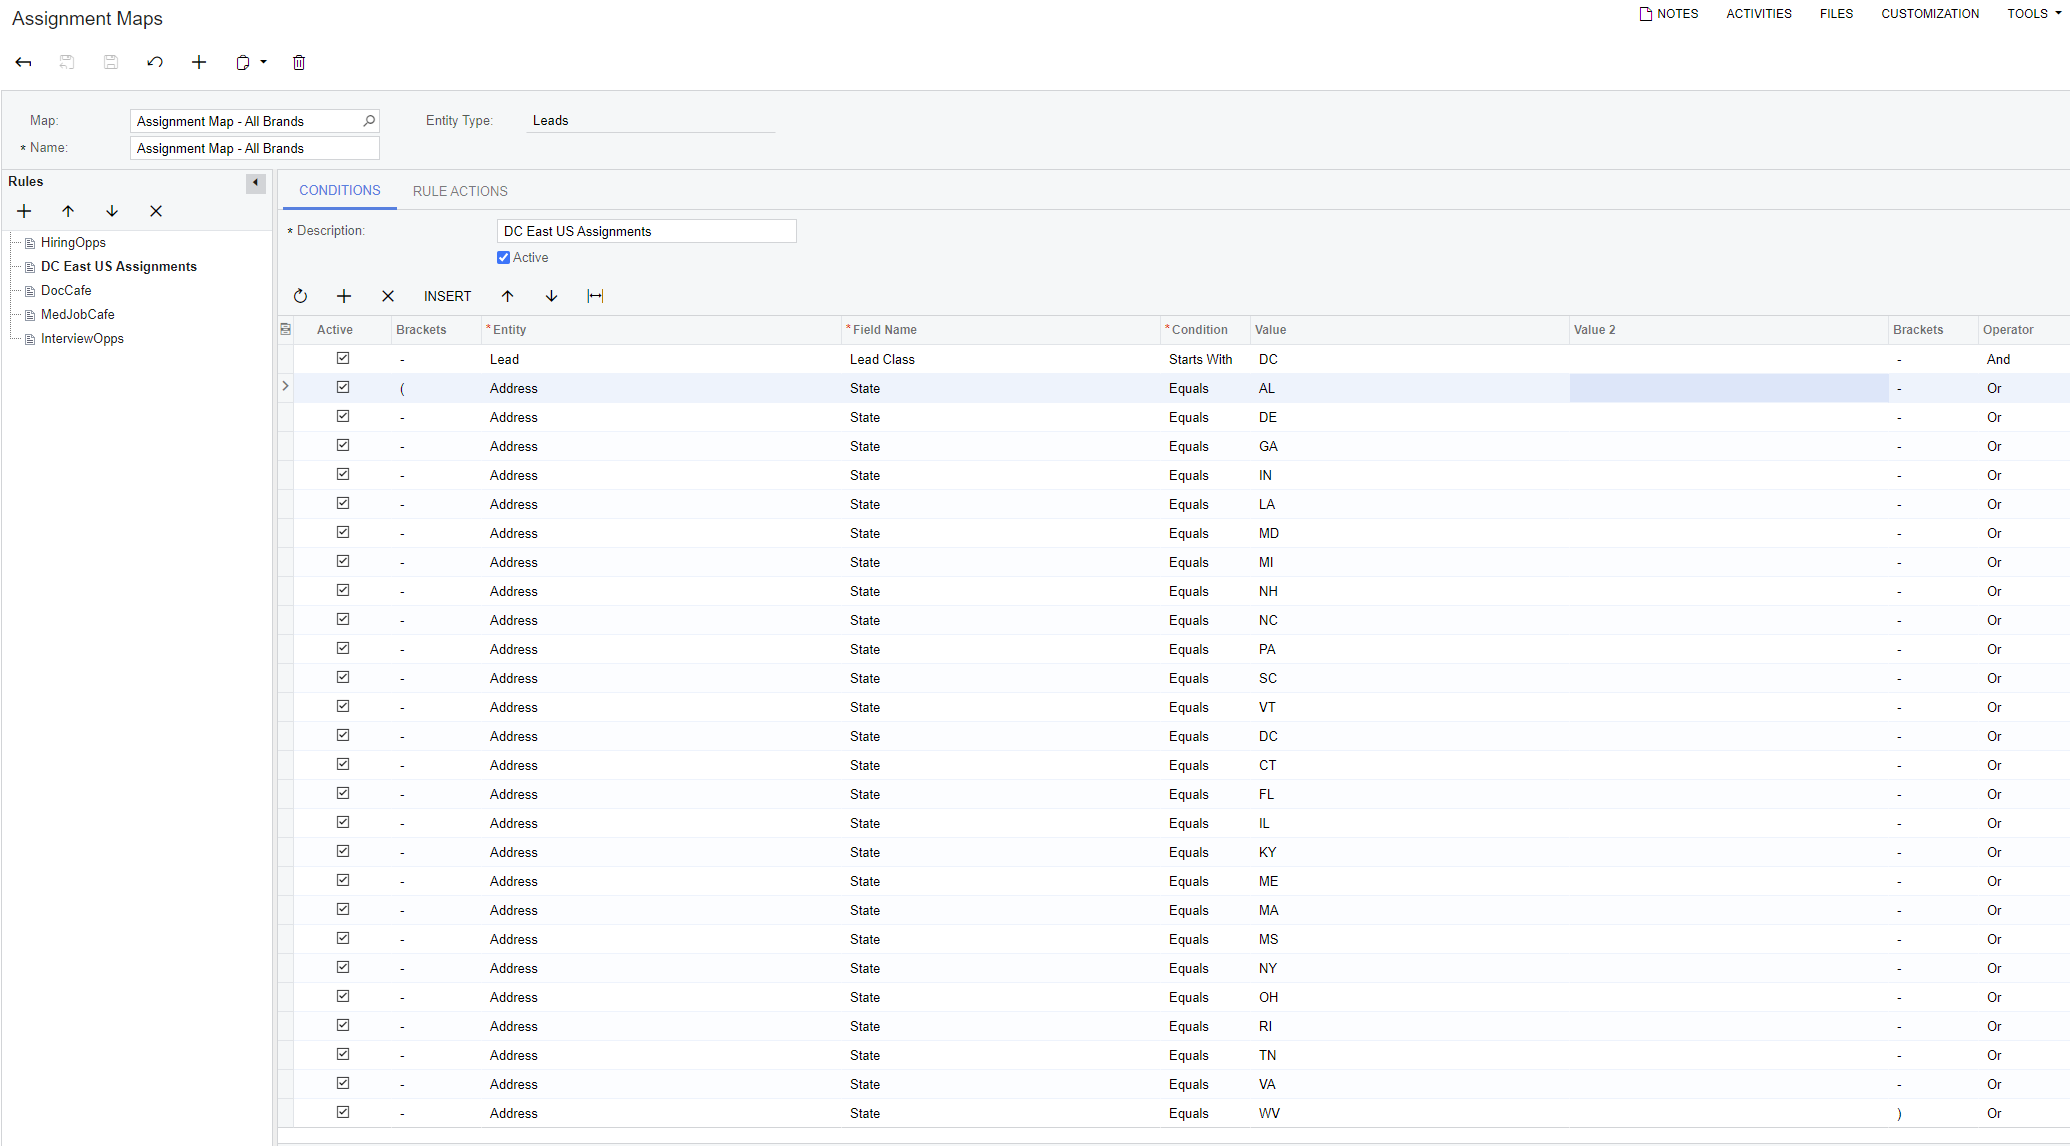The height and width of the screenshot is (1146, 2070).
Task: Click the 'Lead' entity cell
Action: (661, 359)
